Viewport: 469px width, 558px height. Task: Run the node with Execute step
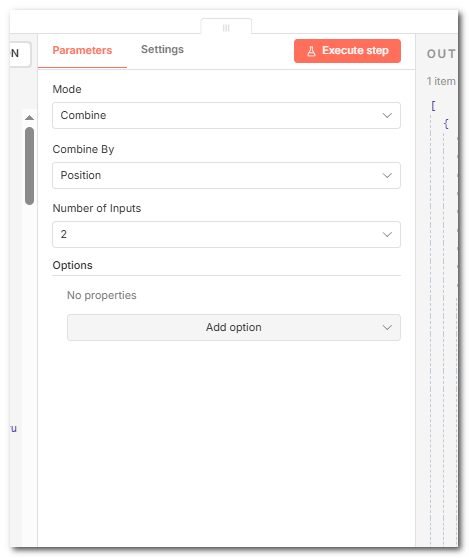coord(347,51)
